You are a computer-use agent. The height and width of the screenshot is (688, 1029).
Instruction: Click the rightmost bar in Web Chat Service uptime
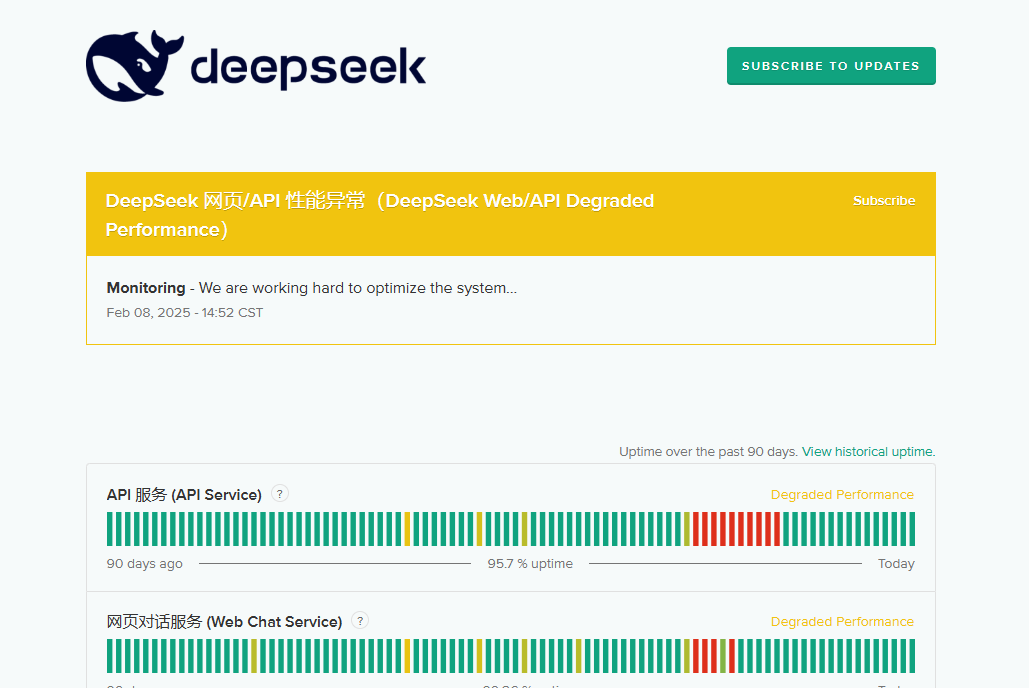click(x=911, y=656)
